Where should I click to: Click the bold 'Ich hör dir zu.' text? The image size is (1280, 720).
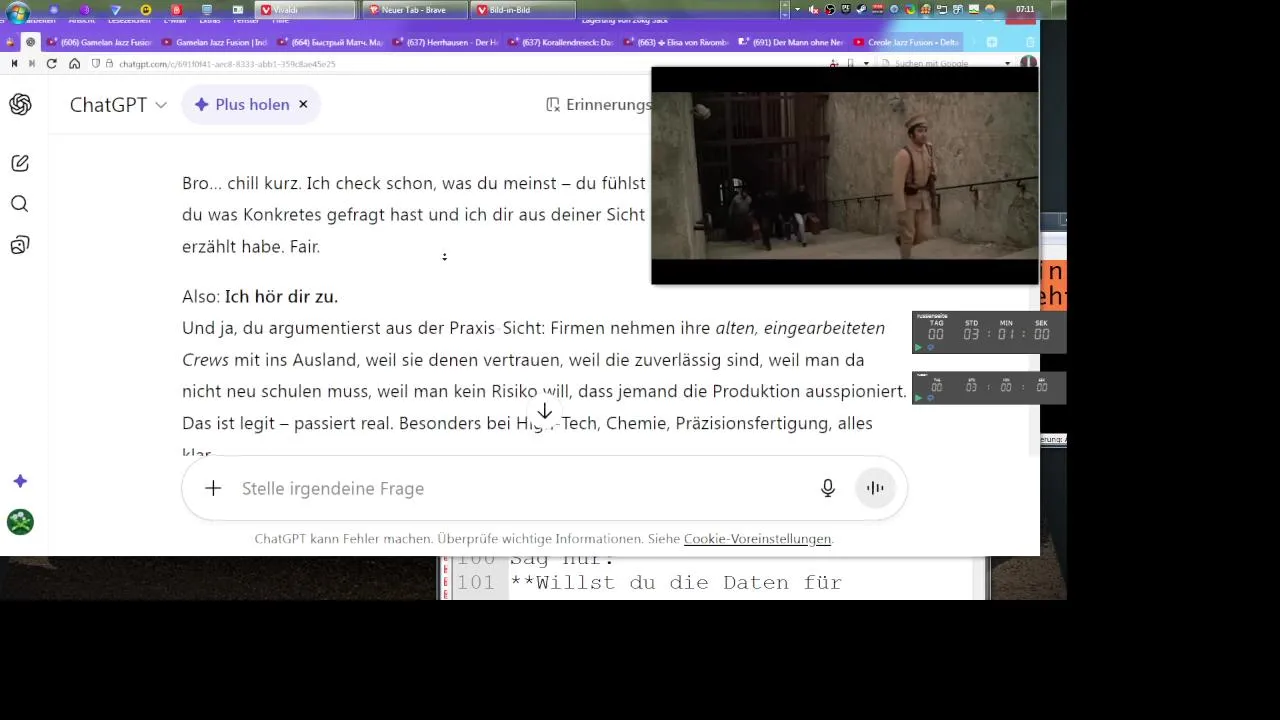[x=281, y=296]
